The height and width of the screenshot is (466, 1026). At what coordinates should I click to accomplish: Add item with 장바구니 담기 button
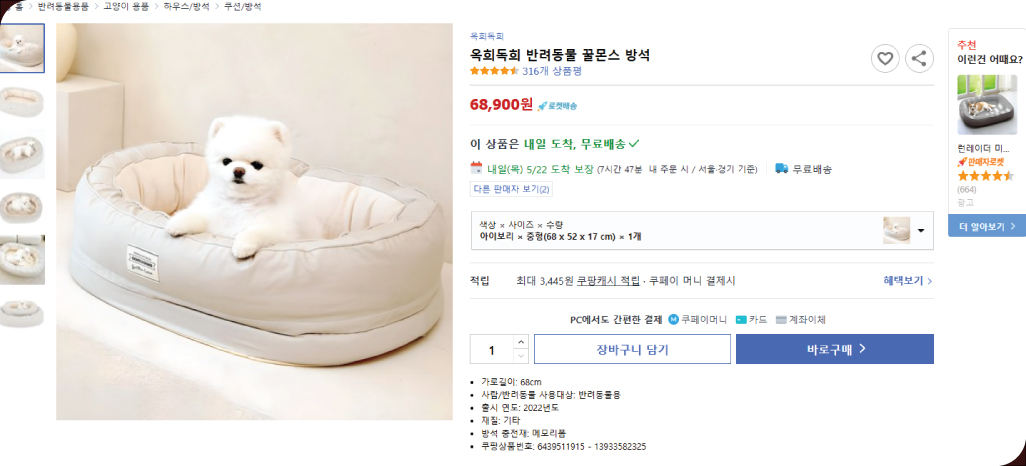(x=632, y=349)
